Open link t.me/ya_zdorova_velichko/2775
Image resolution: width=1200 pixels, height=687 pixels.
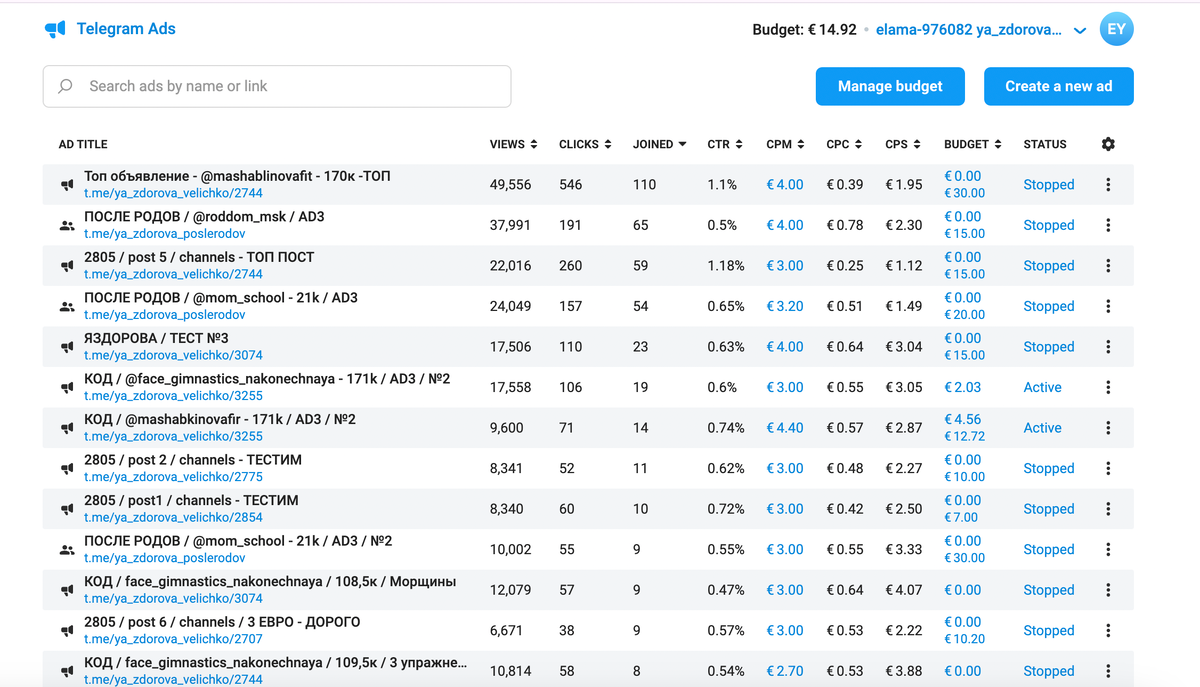tap(173, 477)
